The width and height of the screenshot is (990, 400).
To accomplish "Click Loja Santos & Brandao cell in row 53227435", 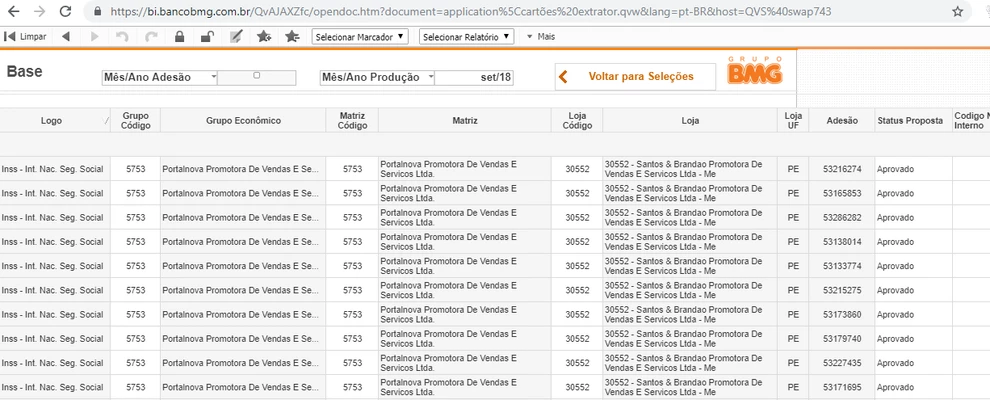I will tap(690, 363).
